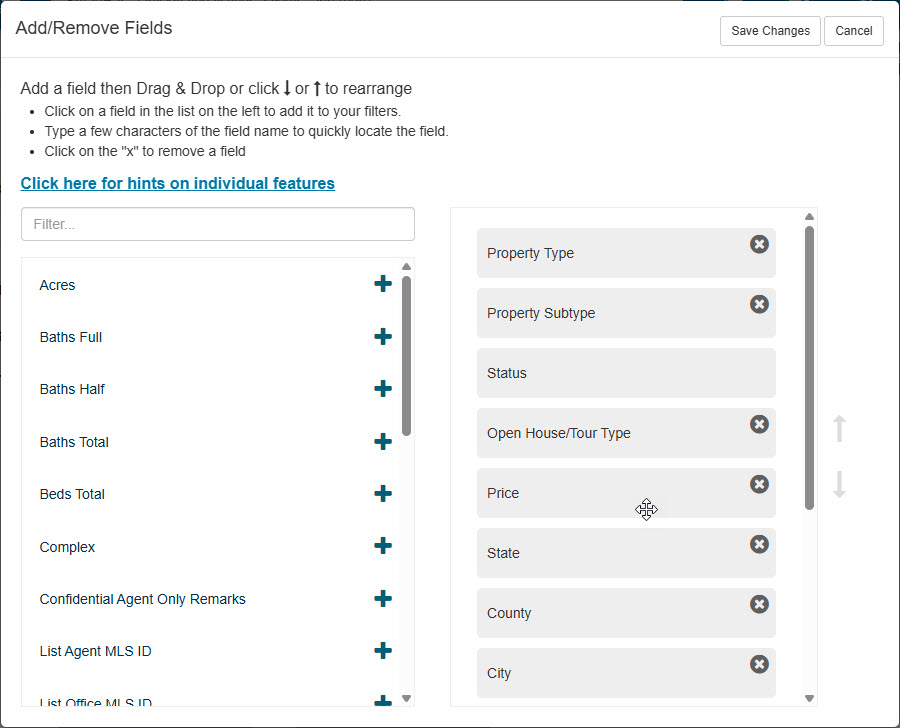Remove the Price field using x icon
Screen dimensions: 900x728
tap(759, 484)
